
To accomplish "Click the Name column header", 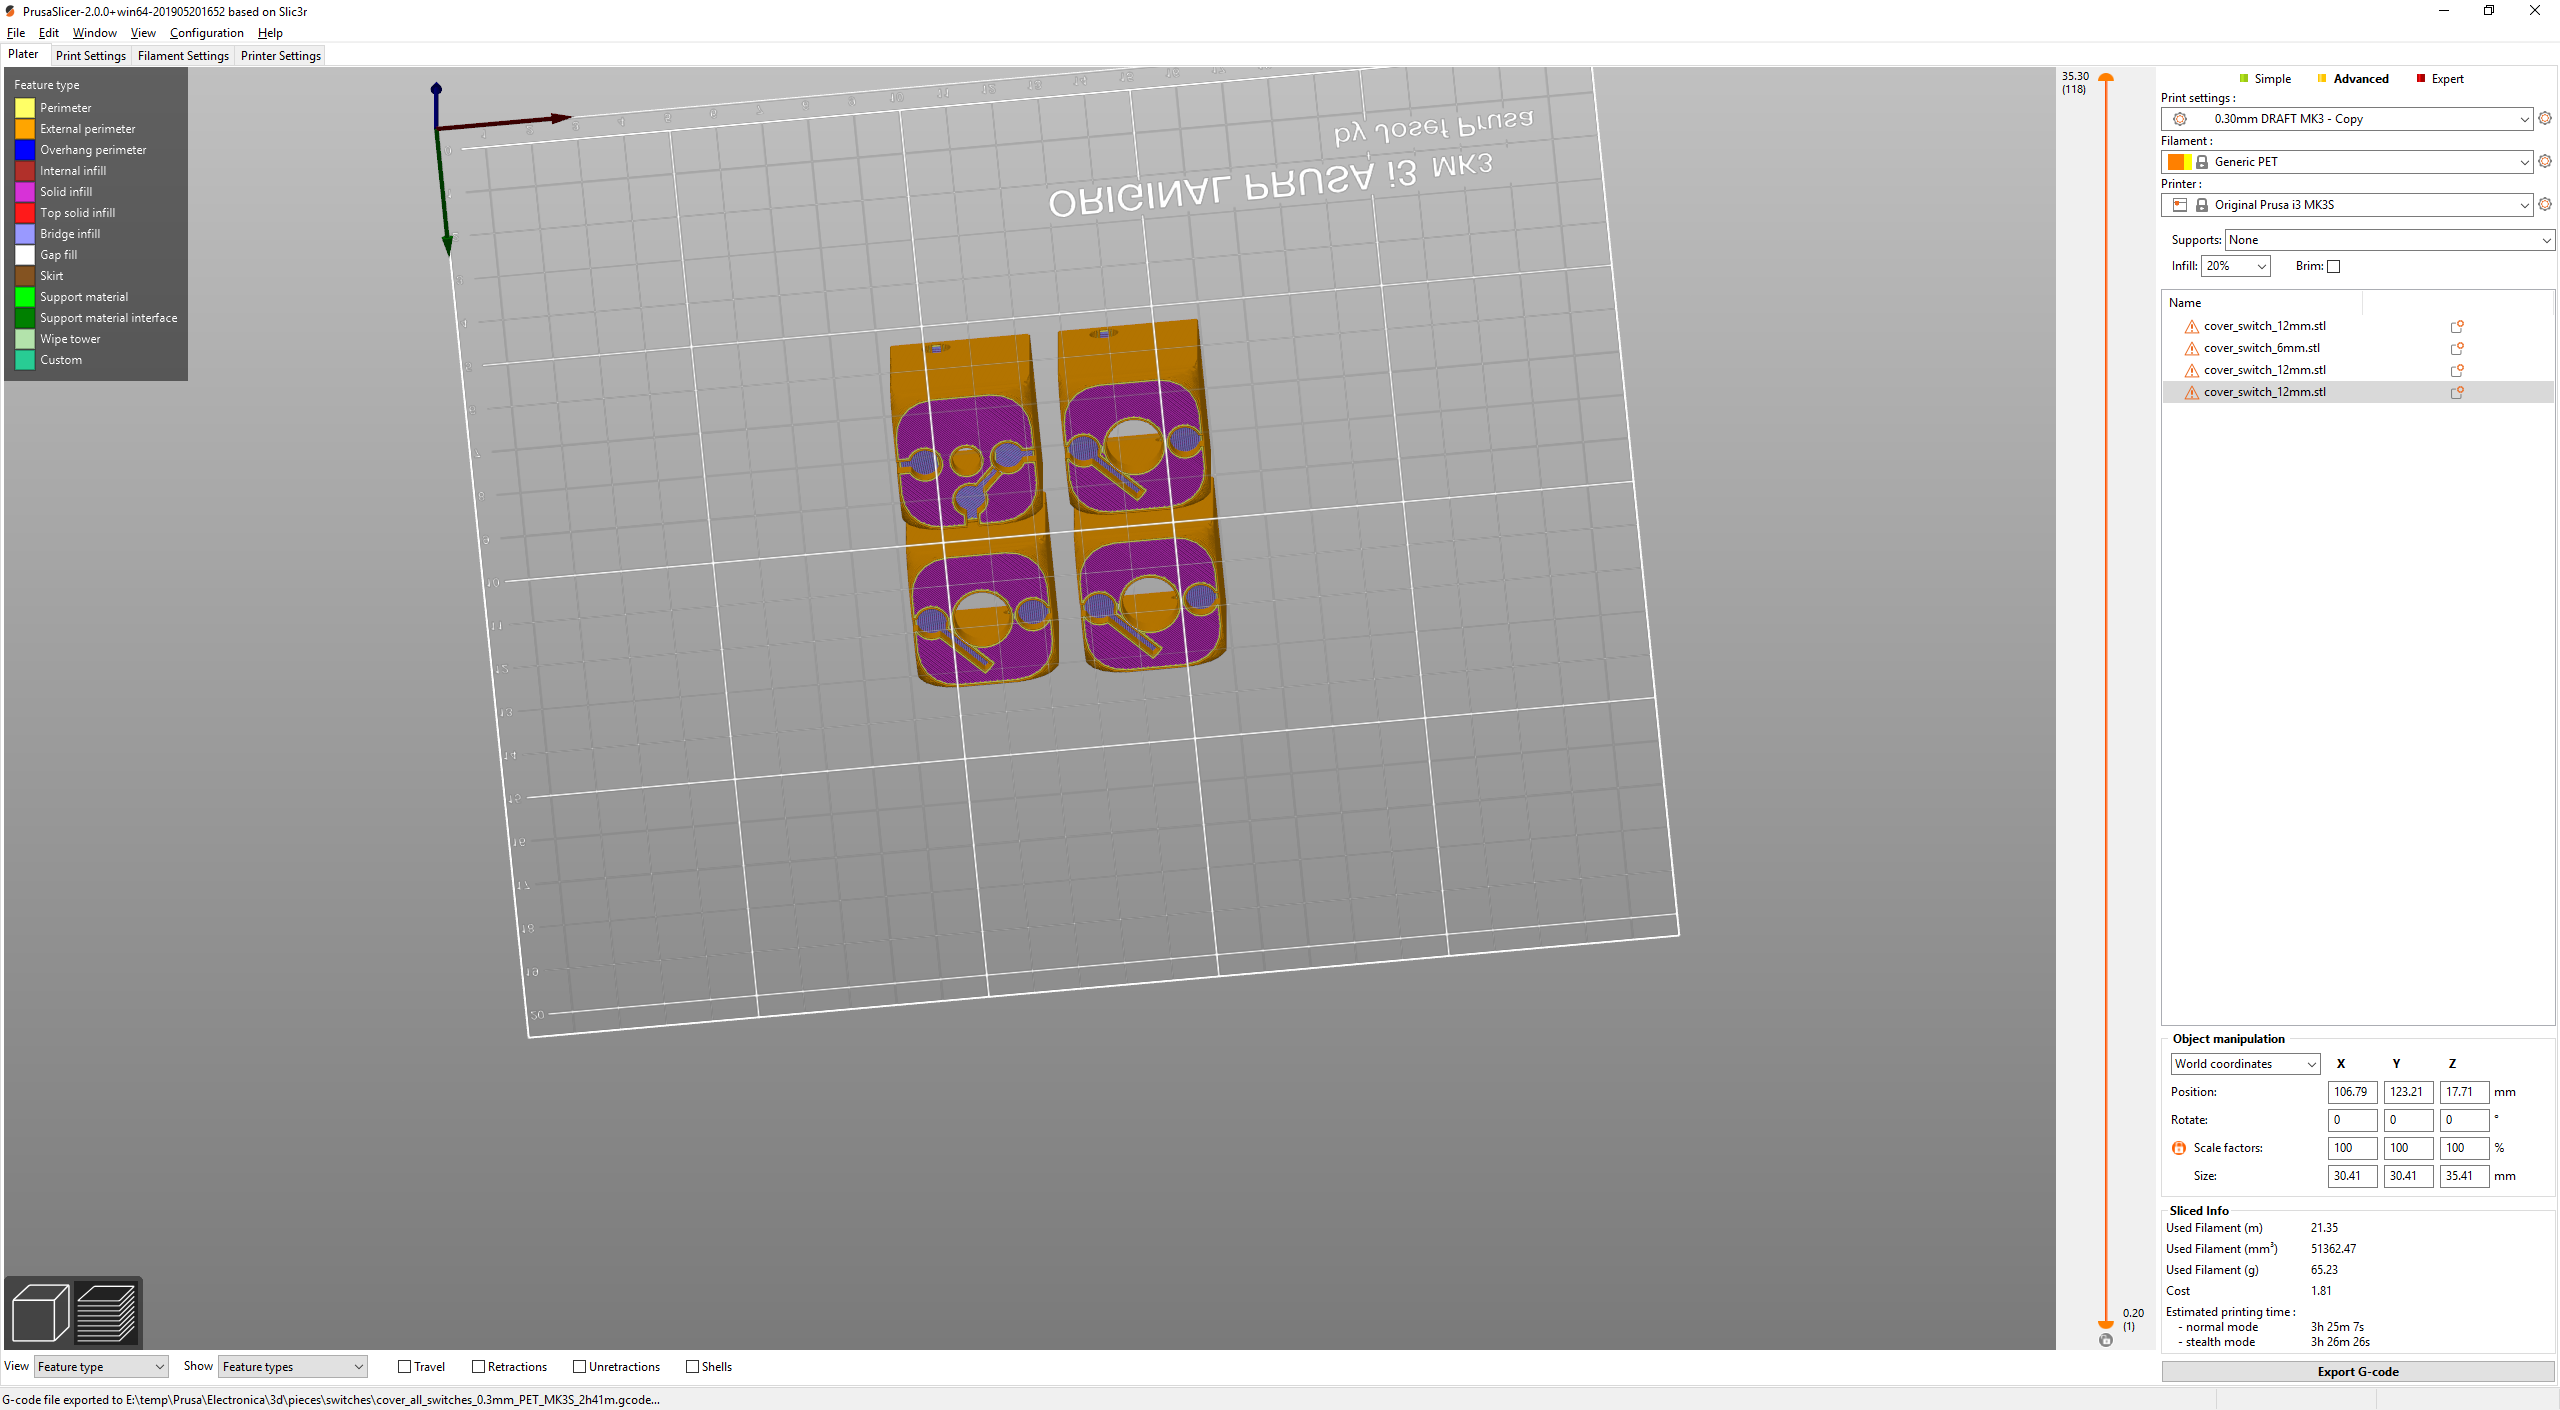I will 2262,303.
